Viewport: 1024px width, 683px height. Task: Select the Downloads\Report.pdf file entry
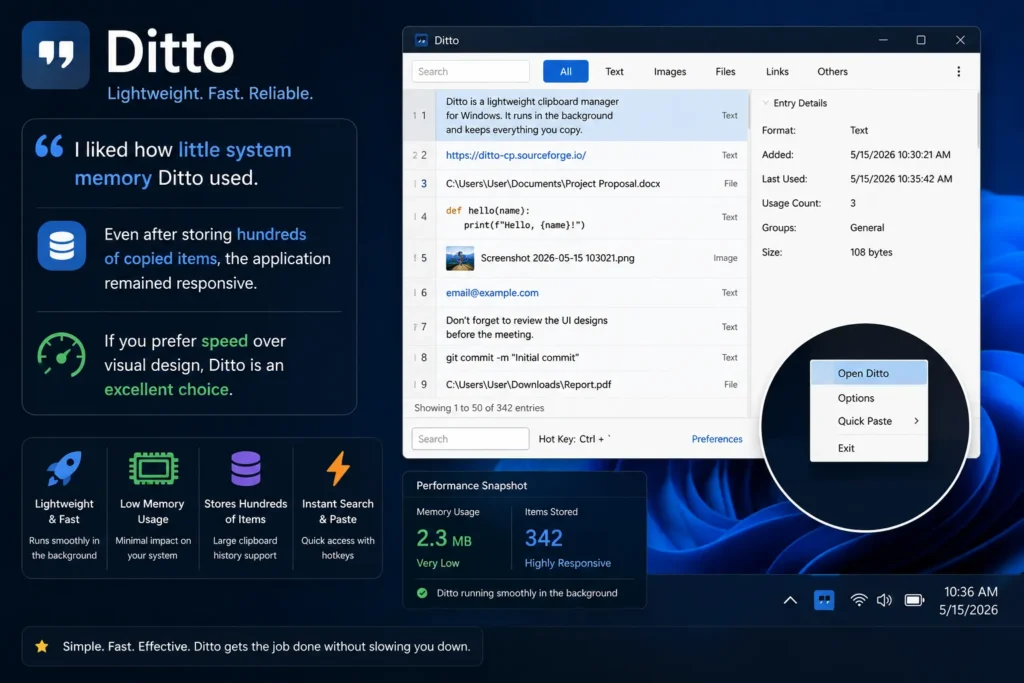coord(576,385)
